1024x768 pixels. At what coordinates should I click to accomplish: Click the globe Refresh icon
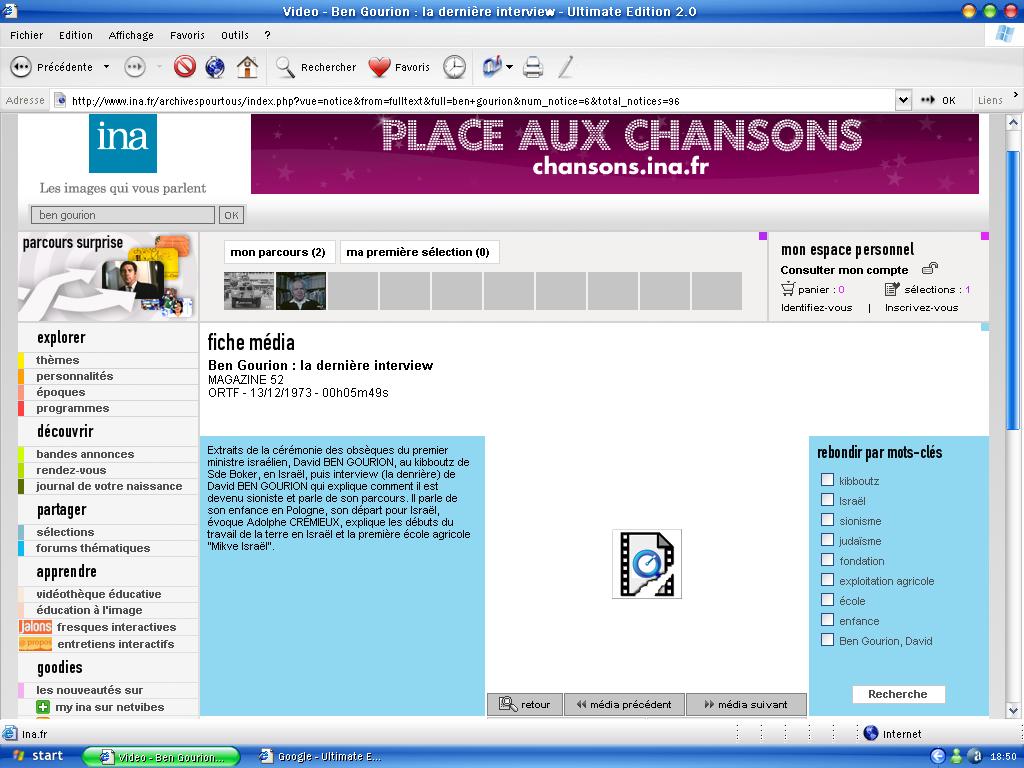pos(215,67)
